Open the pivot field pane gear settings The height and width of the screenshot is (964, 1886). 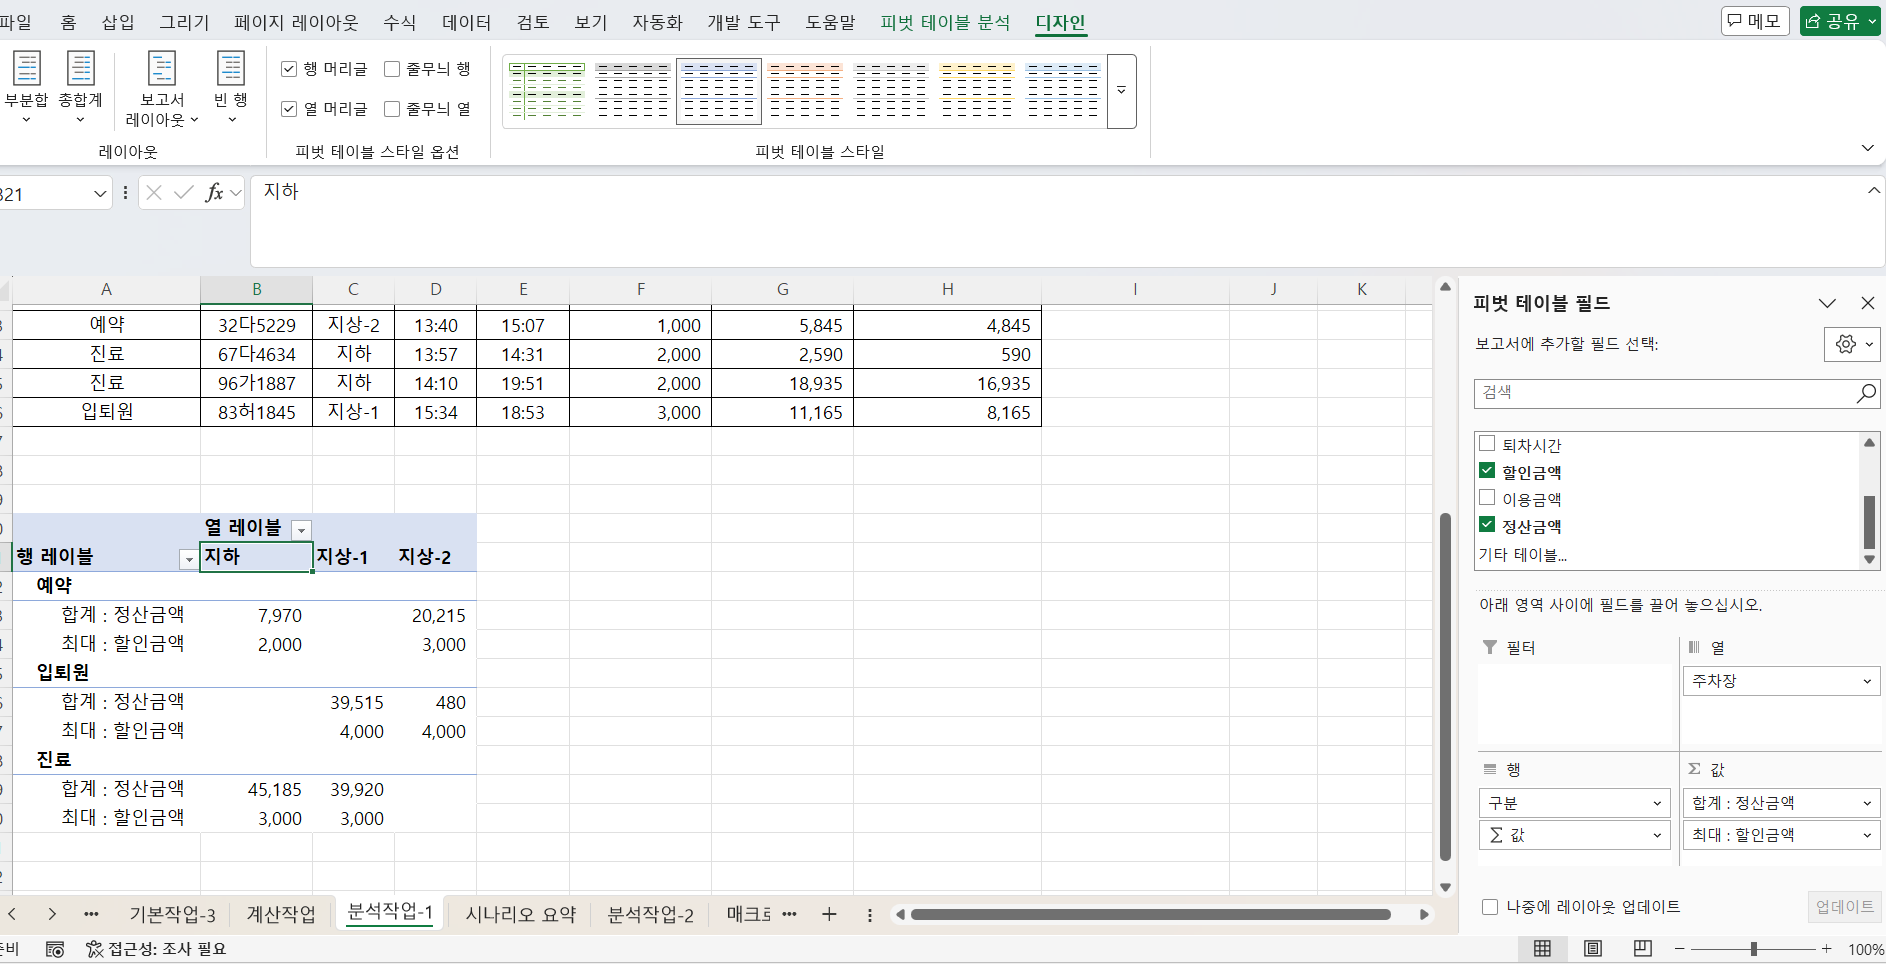point(1851,344)
